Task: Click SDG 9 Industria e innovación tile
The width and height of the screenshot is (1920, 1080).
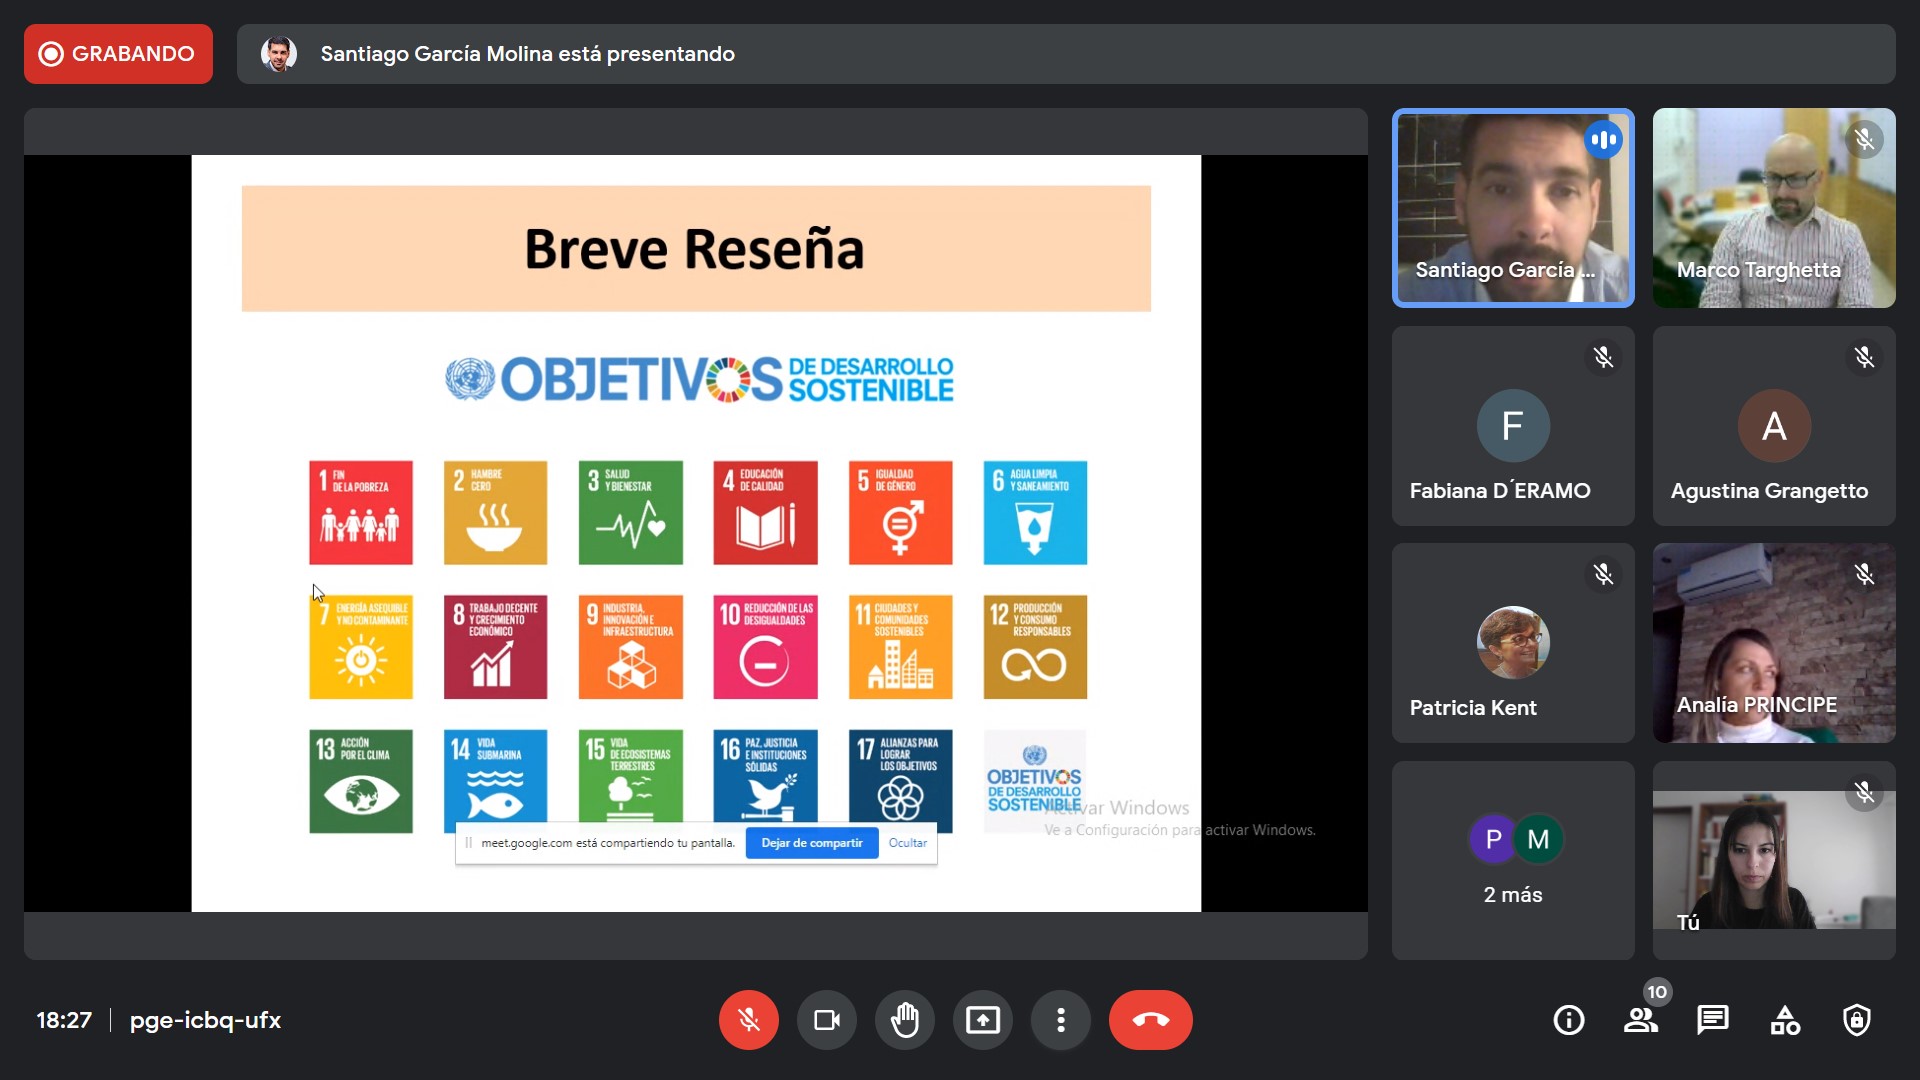Action: (x=631, y=647)
